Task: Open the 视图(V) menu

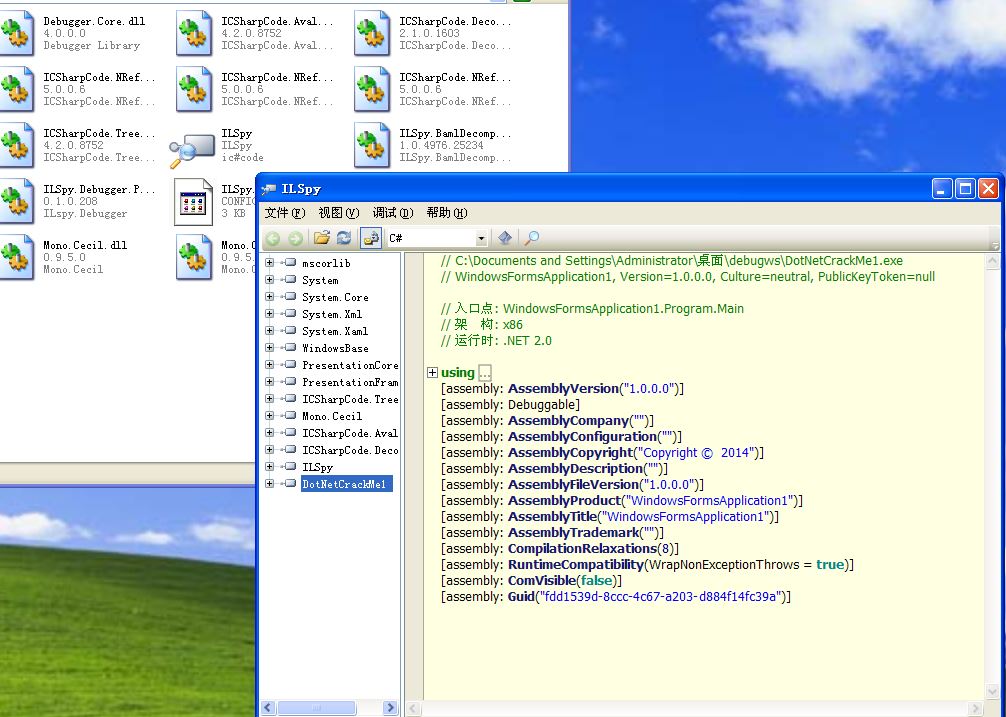Action: click(x=339, y=213)
